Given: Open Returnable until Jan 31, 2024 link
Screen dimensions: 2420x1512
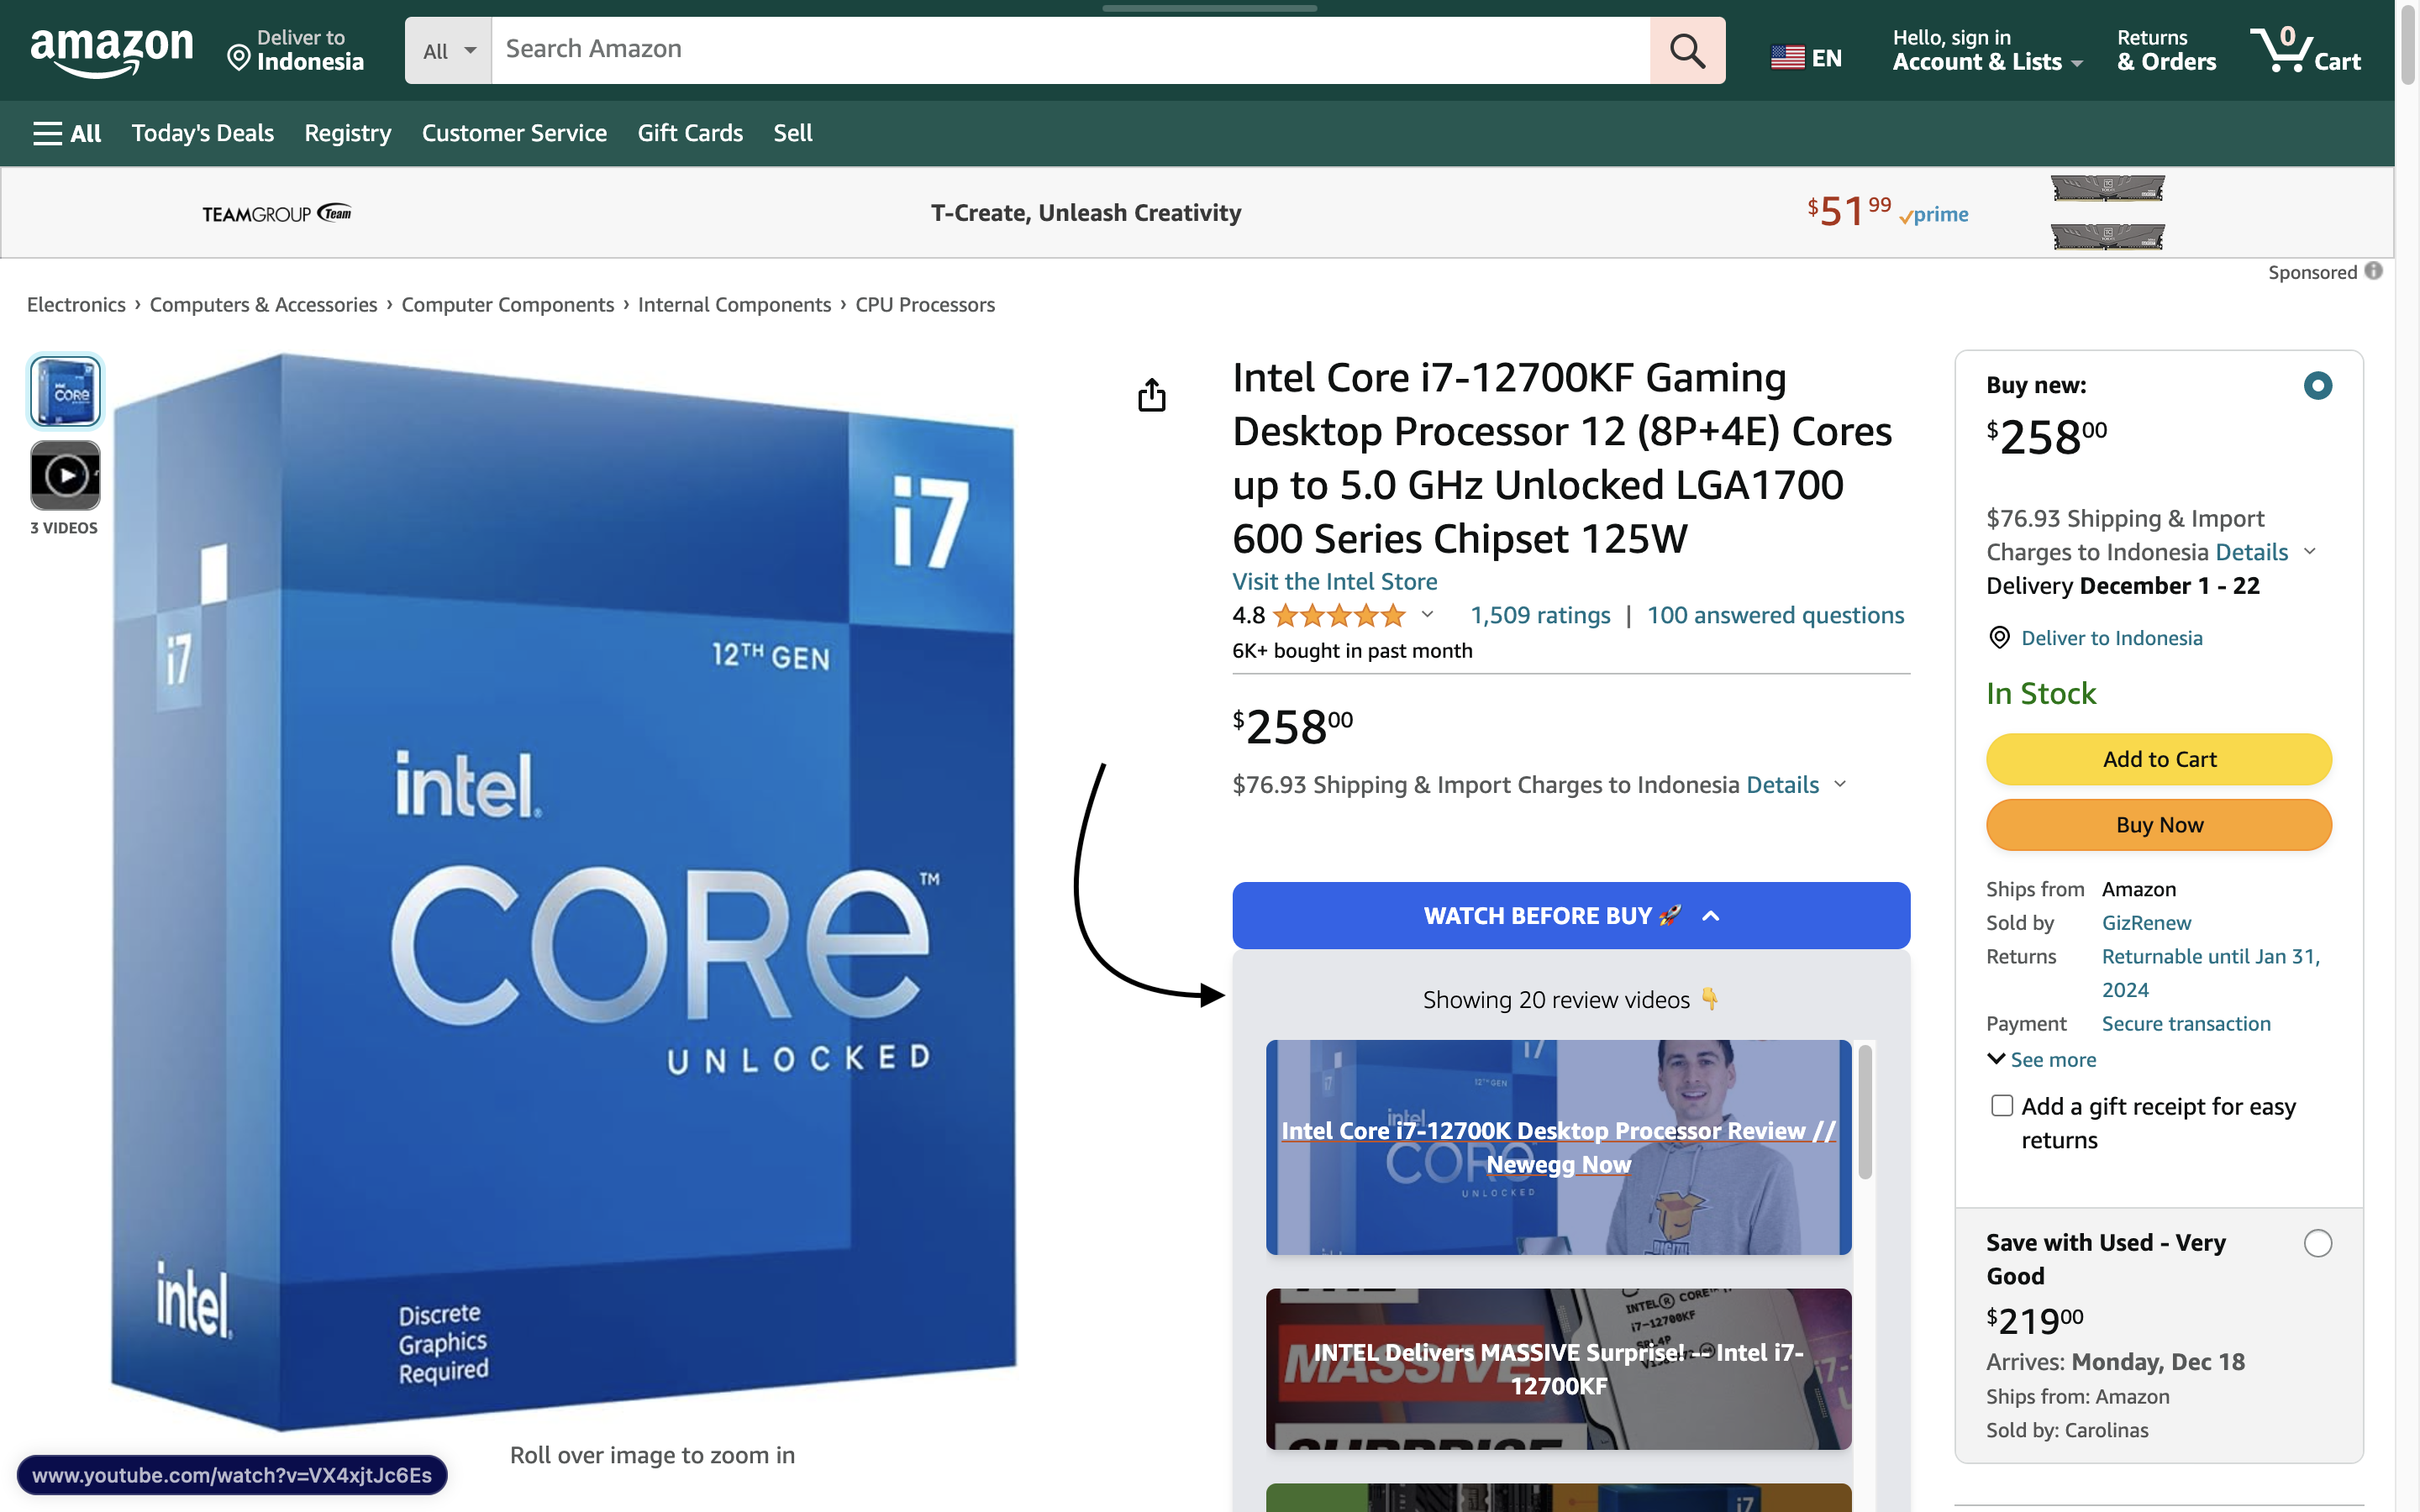Looking at the screenshot, I should coord(2211,973).
